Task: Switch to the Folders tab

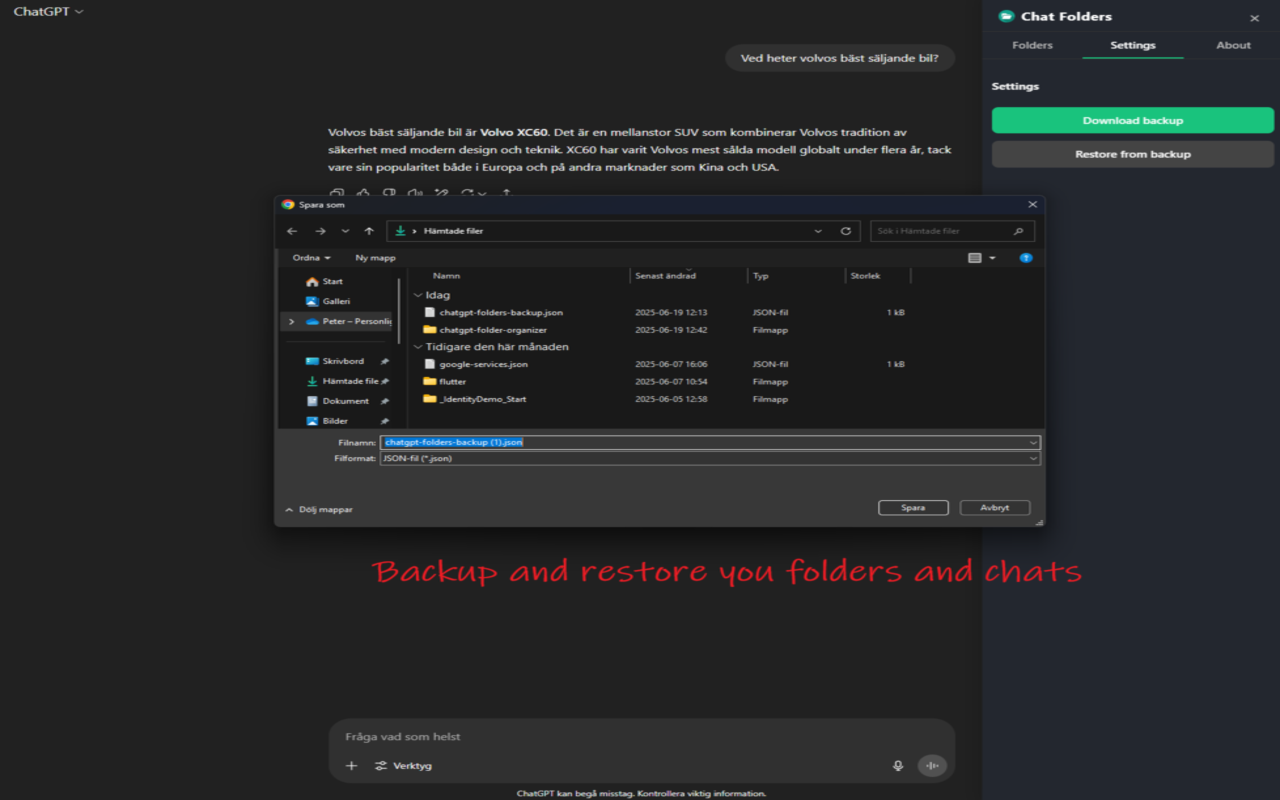Action: click(1032, 45)
